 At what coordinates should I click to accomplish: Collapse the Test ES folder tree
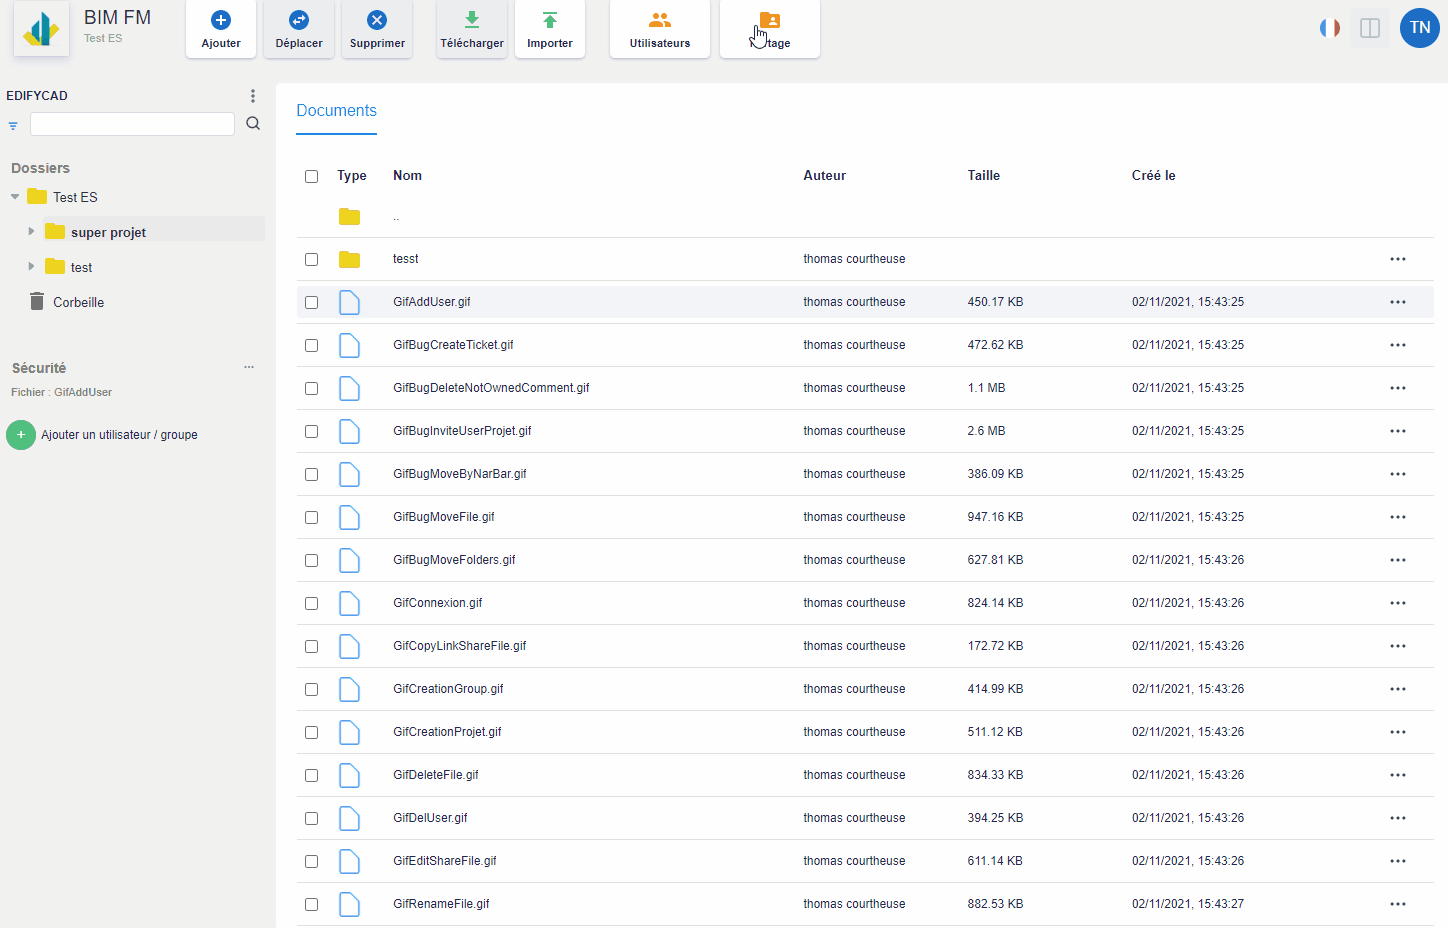15,197
